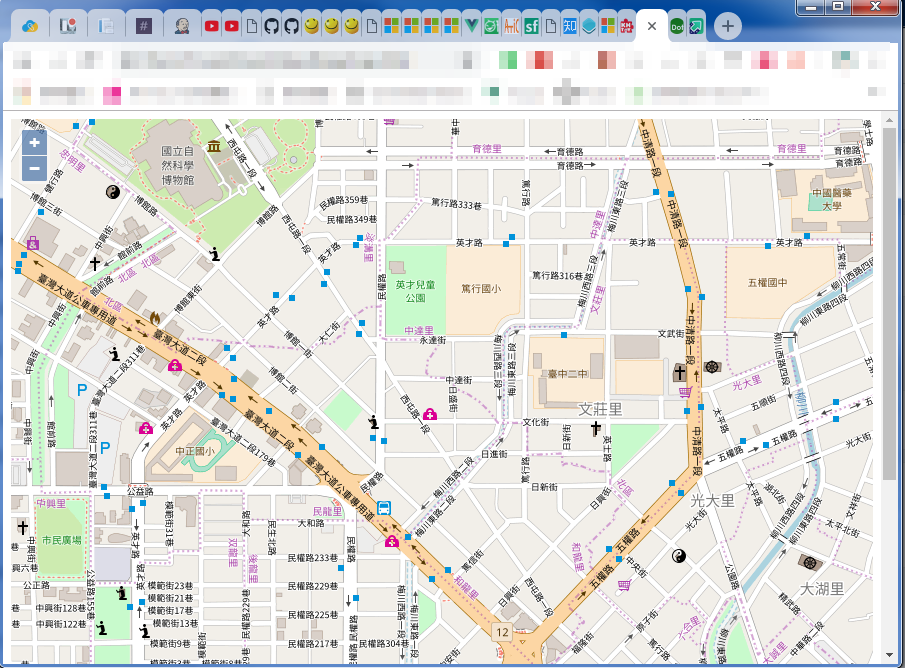Click the route 12 highway shield

coord(502,632)
